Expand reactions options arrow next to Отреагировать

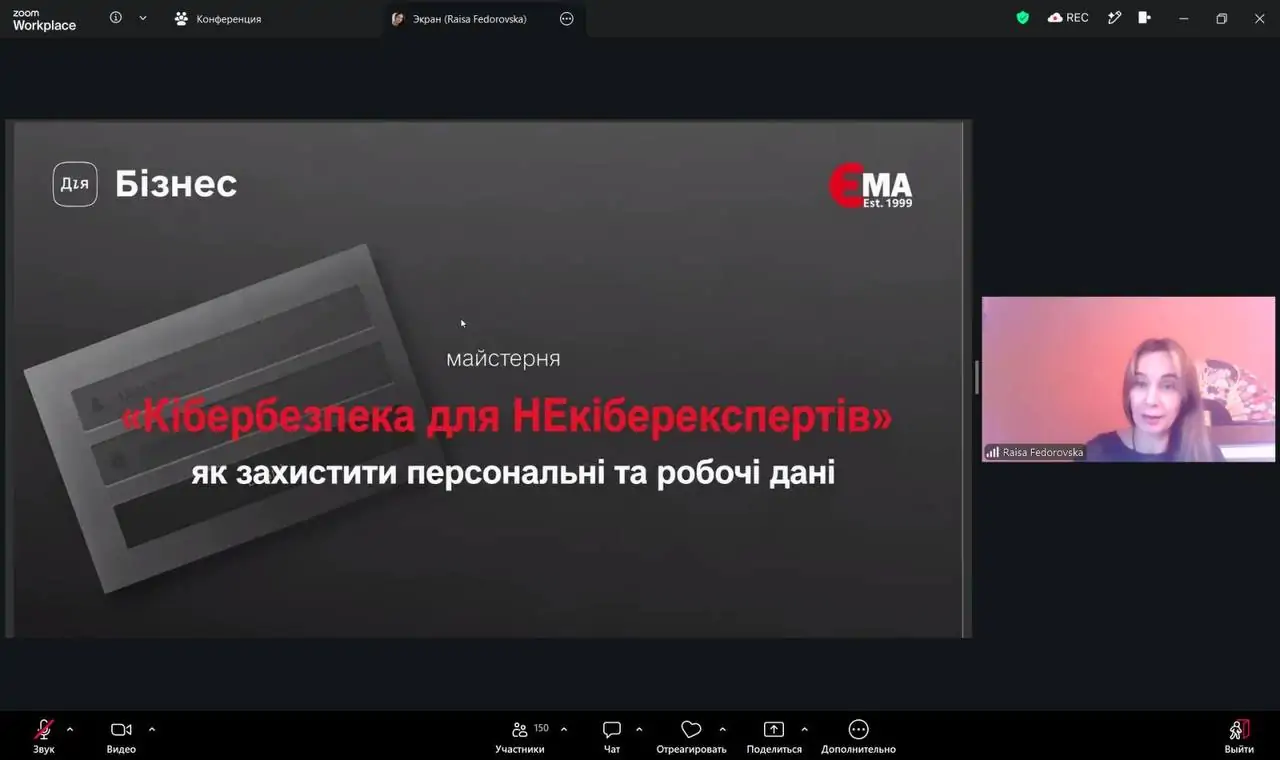(x=723, y=729)
